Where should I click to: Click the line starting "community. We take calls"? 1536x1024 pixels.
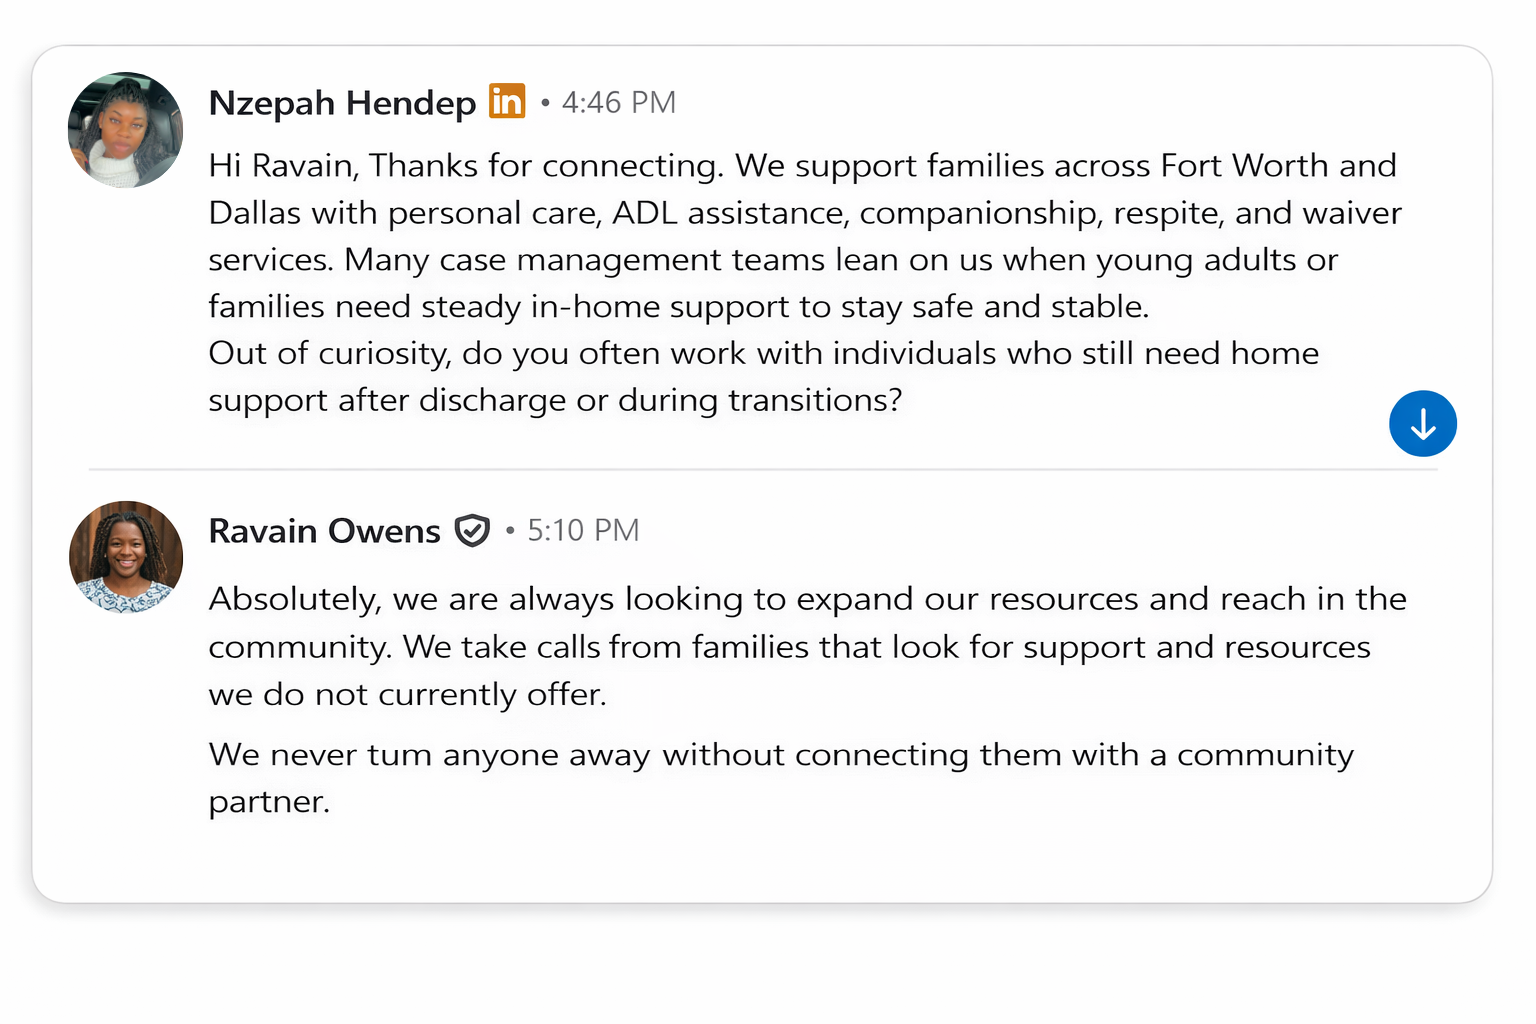click(x=789, y=647)
